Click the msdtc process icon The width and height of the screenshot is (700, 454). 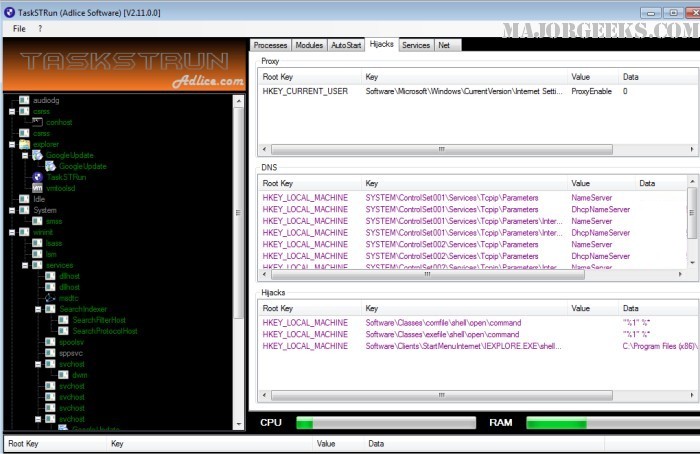point(50,298)
